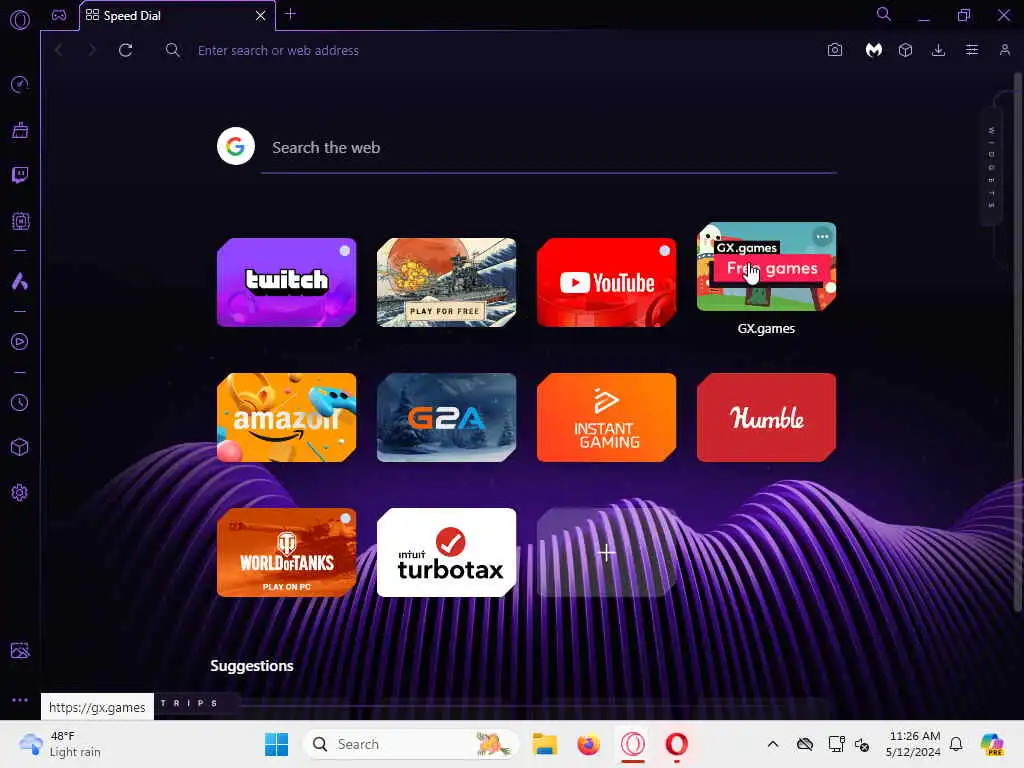Open the chip-shaped sidebar icon
Screen dimensions: 1024x768
(20, 221)
